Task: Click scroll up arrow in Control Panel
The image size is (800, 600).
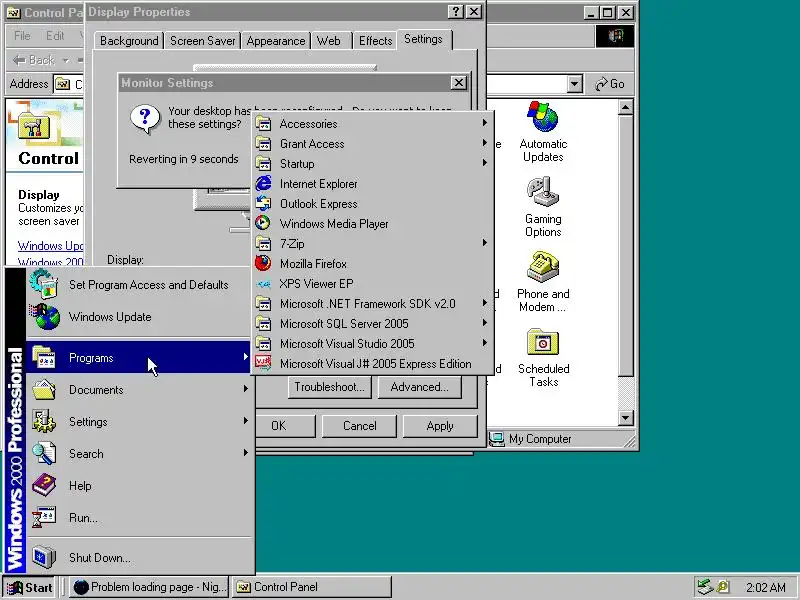Action: click(x=626, y=108)
